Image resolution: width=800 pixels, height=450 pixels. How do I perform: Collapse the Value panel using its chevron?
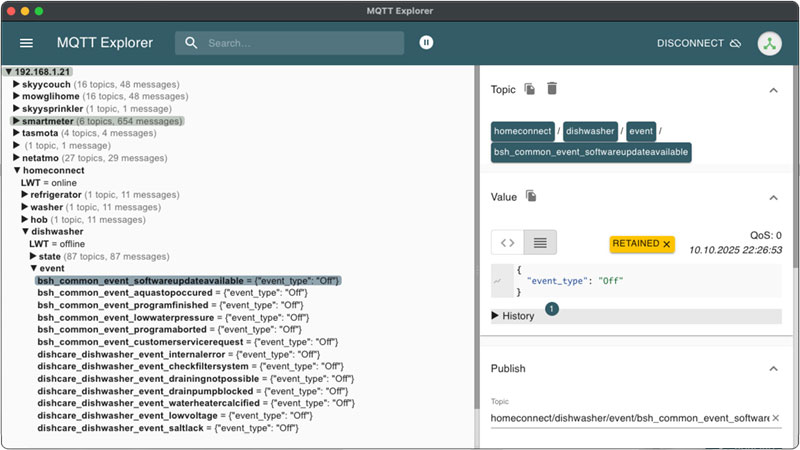pyautogui.click(x=773, y=197)
